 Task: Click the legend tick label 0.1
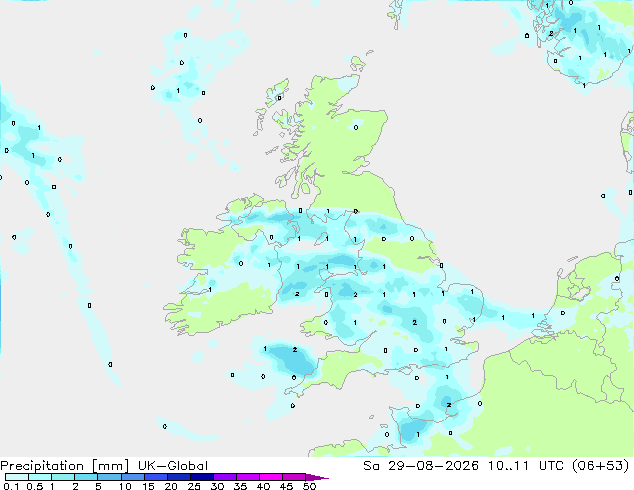11,486
